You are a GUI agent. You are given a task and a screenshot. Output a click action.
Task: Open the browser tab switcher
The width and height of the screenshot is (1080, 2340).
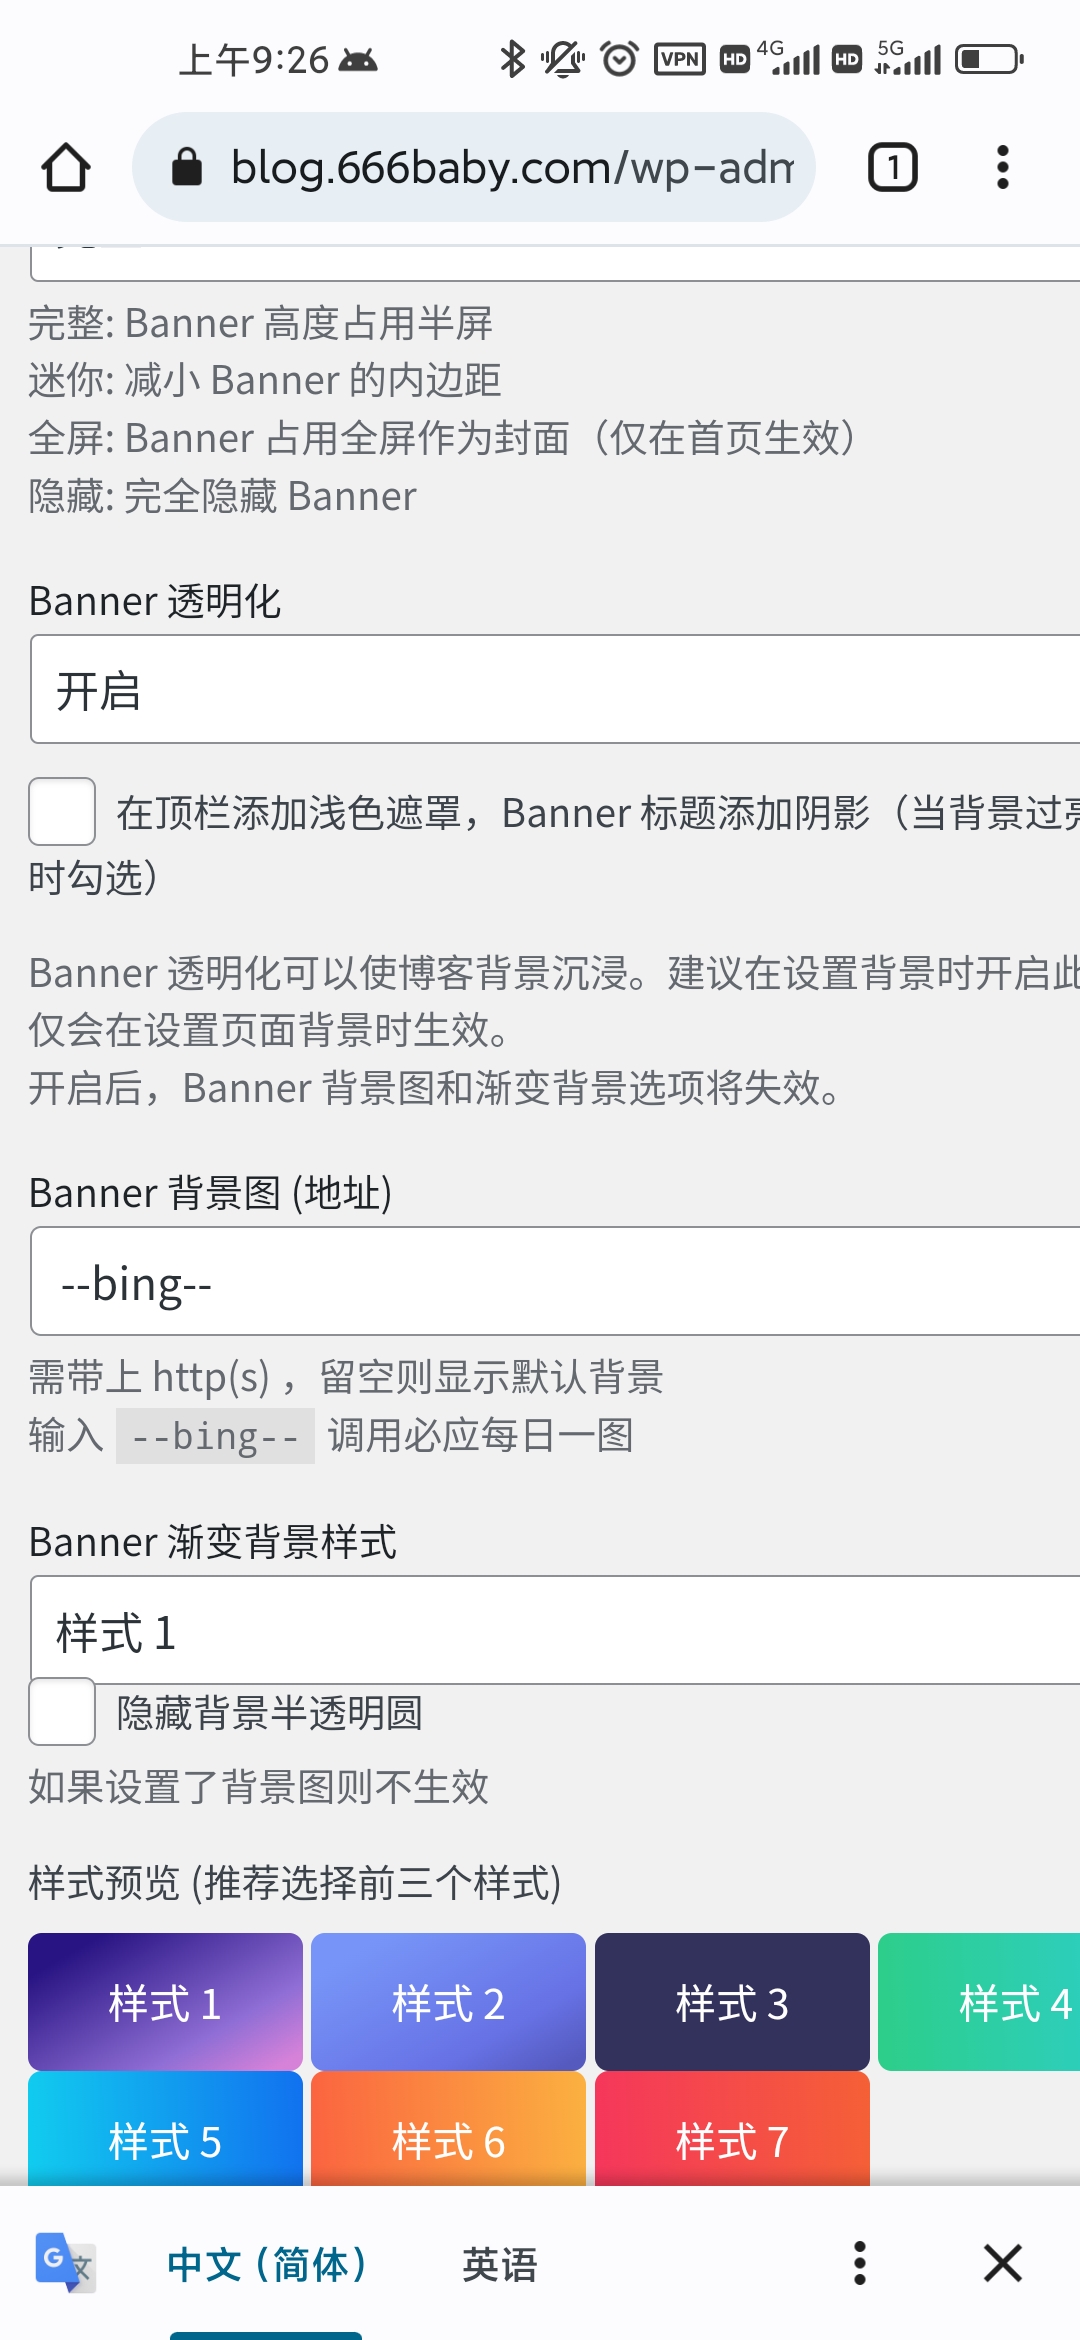891,166
